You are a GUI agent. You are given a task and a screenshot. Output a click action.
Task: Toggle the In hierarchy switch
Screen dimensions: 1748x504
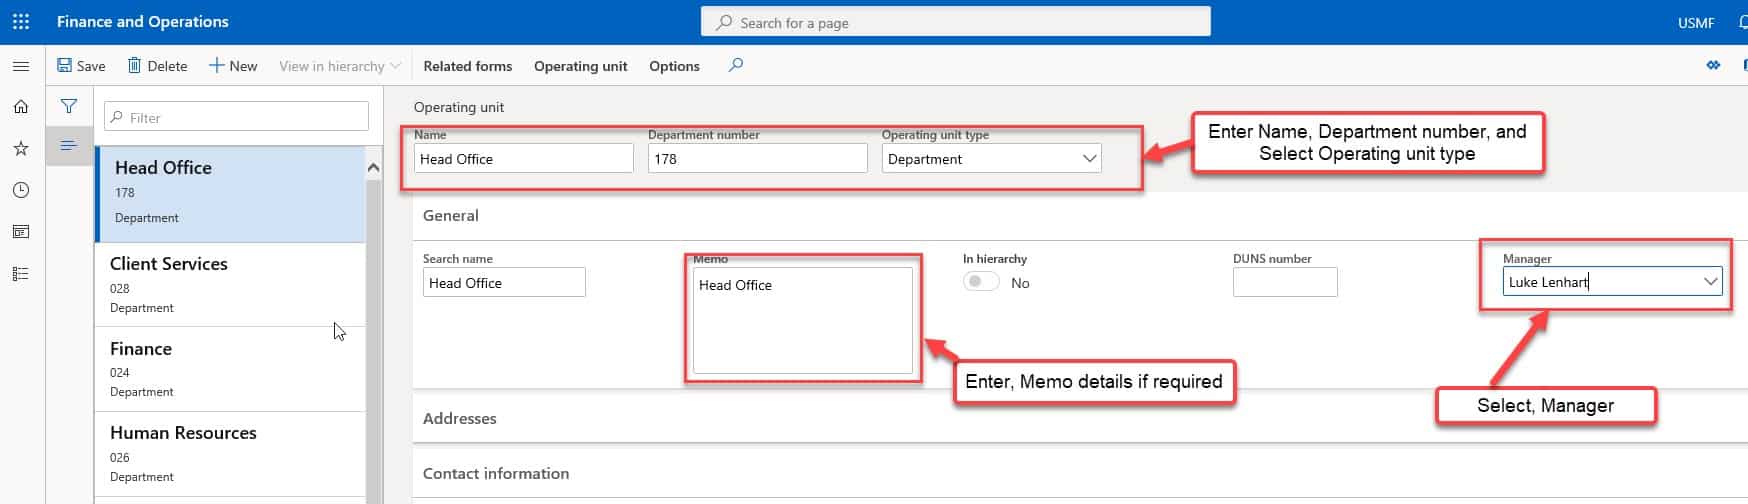981,282
